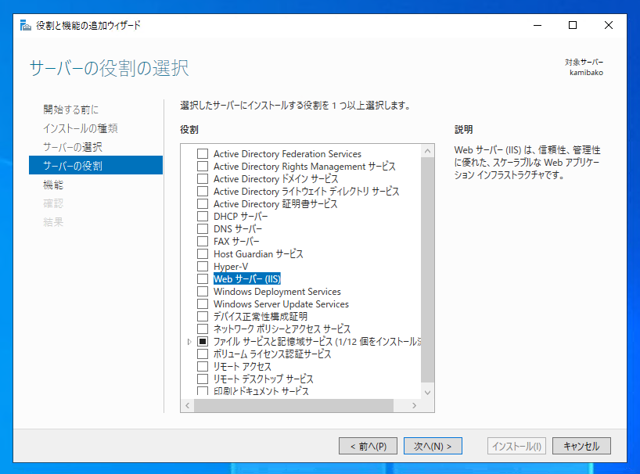
Task: Click the 次へ(N) > button
Action: click(433, 446)
